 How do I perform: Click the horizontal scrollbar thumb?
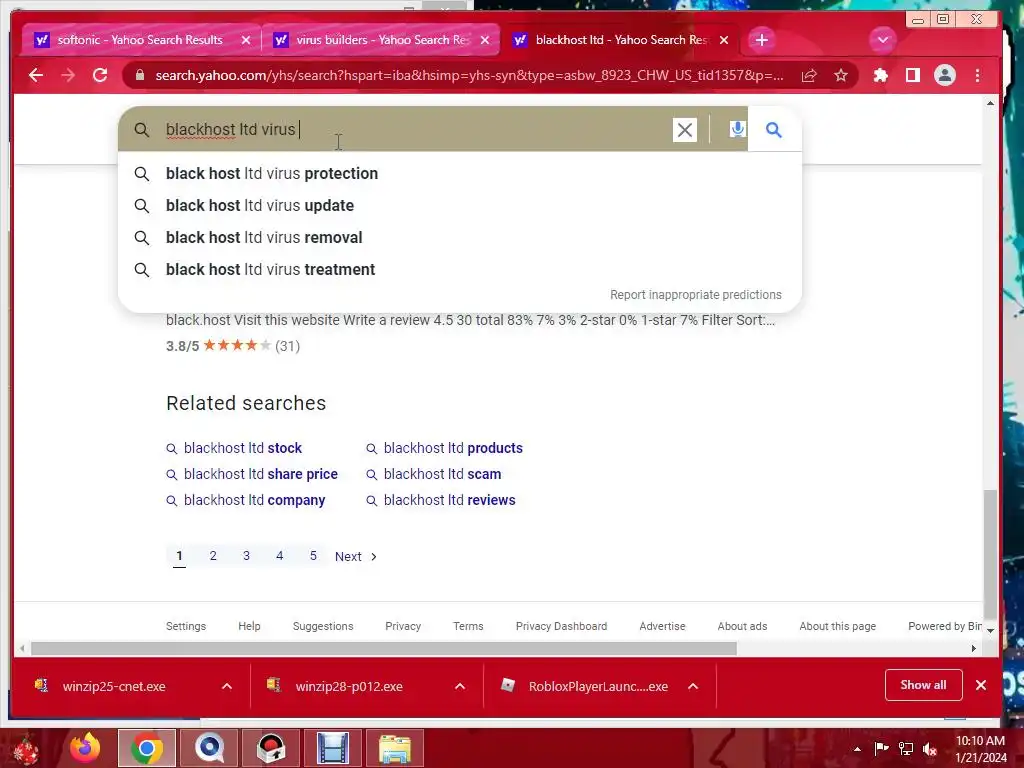384,648
